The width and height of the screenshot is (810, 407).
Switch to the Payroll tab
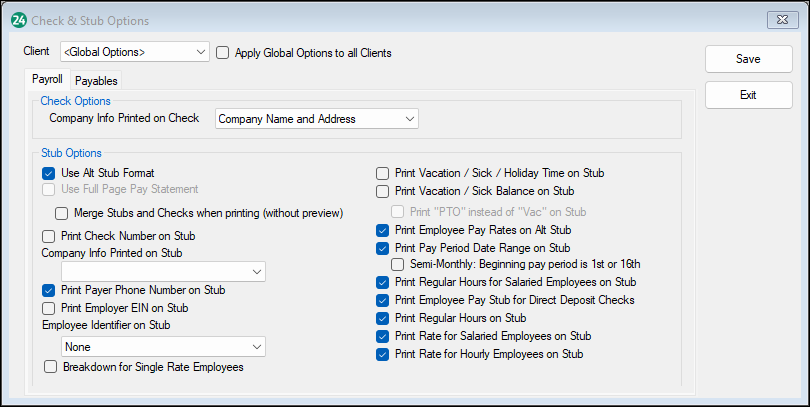[x=47, y=79]
